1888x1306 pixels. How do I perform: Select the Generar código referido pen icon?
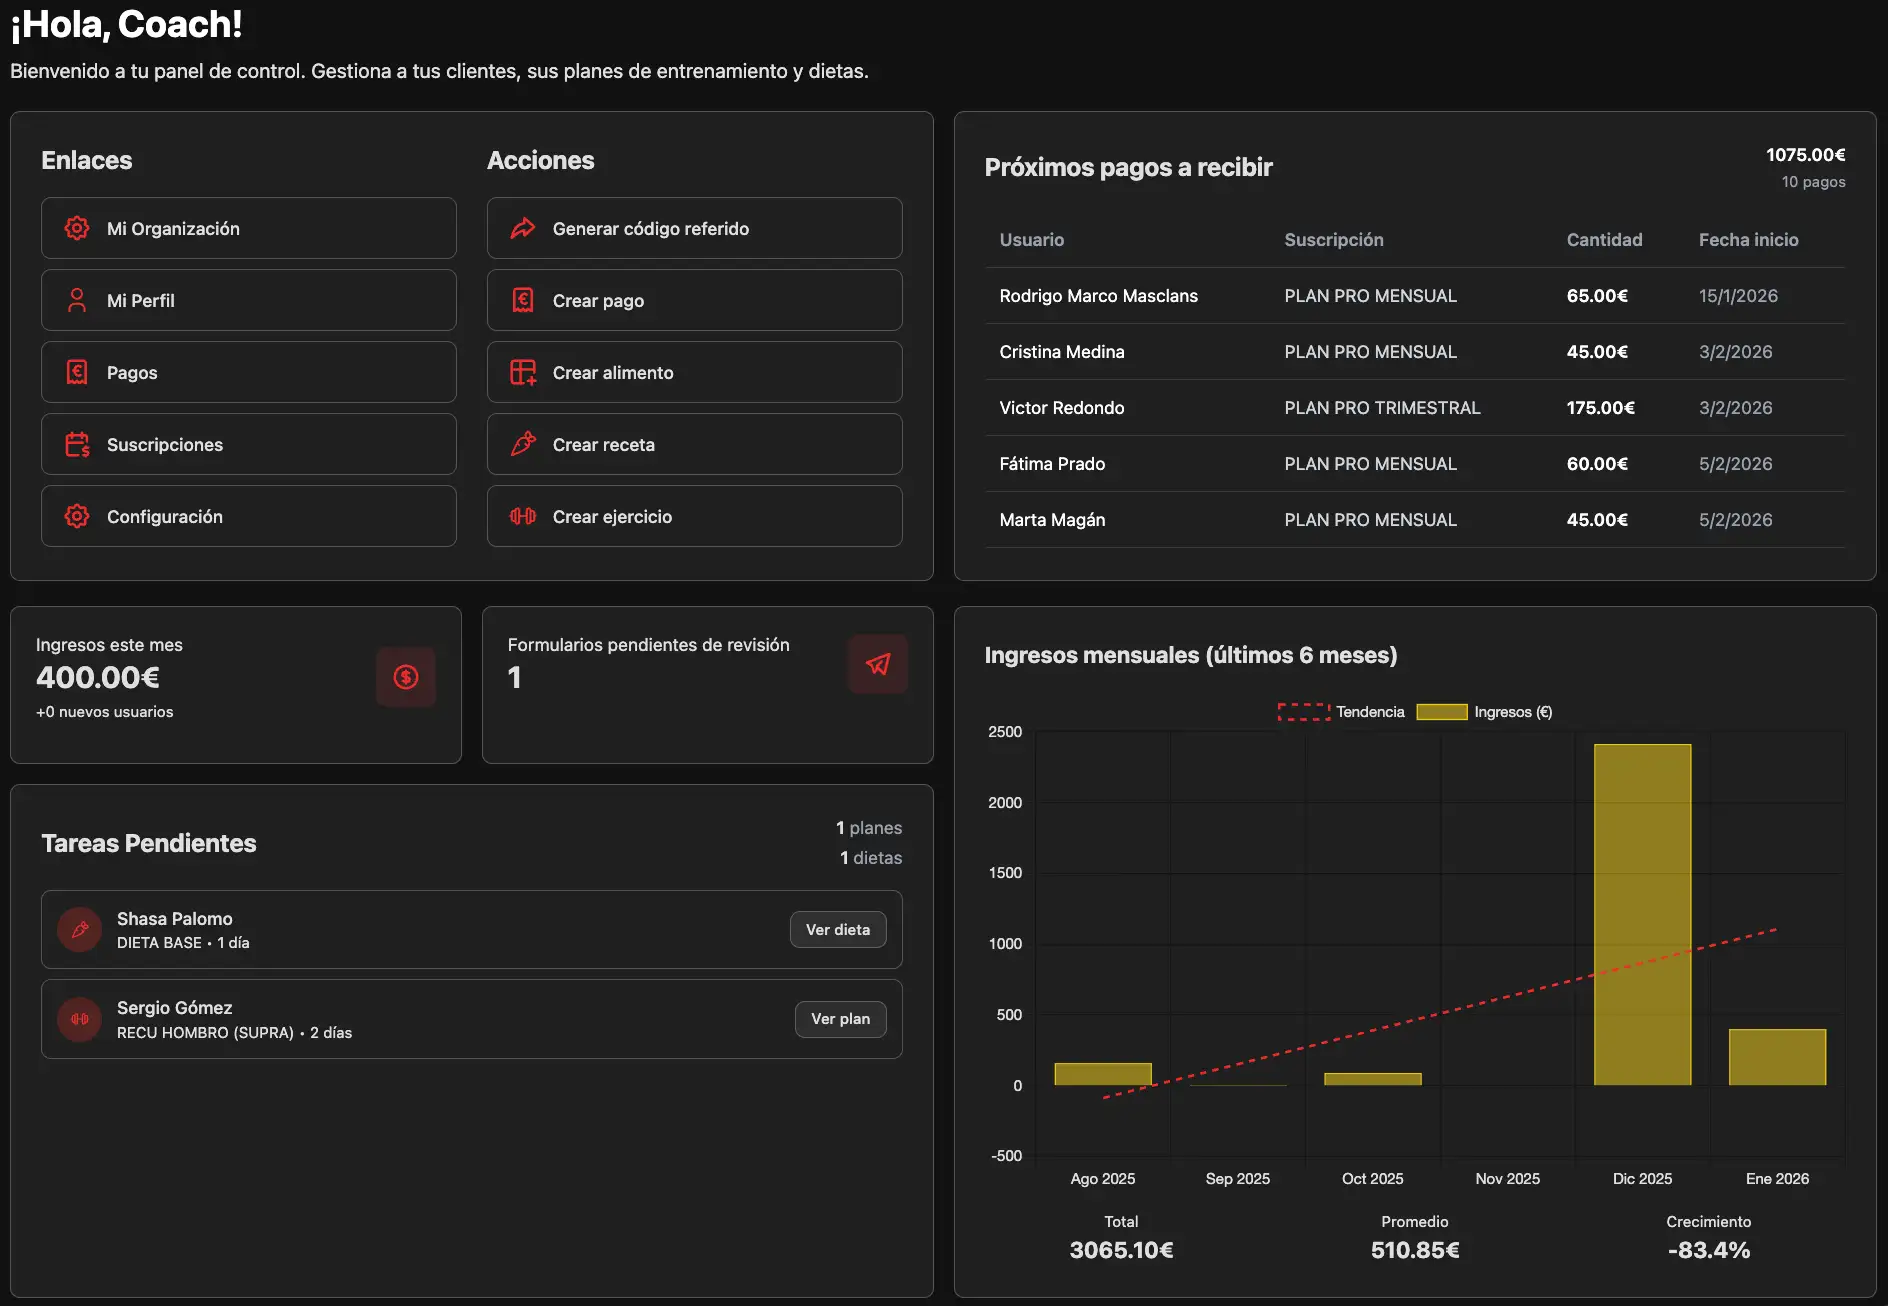[x=522, y=228]
